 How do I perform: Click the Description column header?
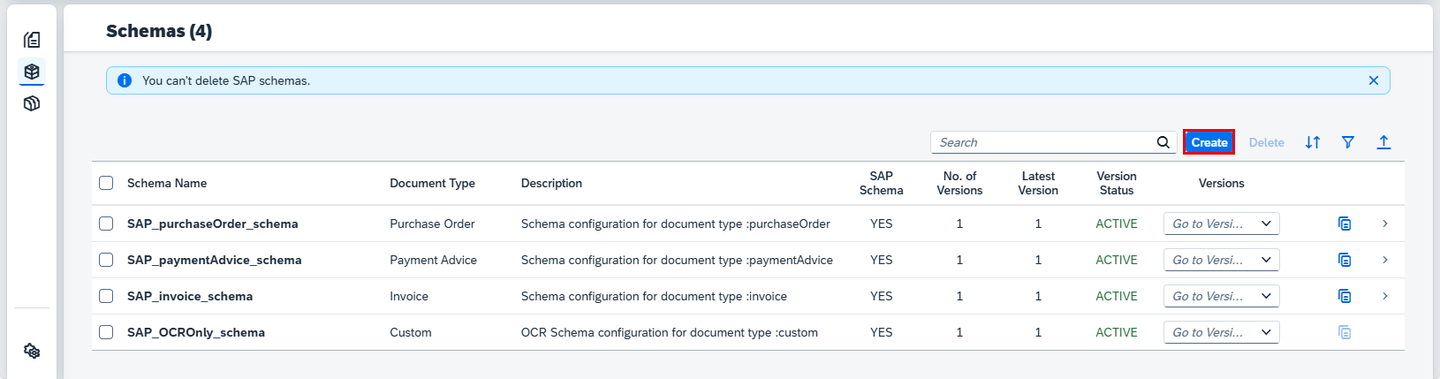pos(551,183)
